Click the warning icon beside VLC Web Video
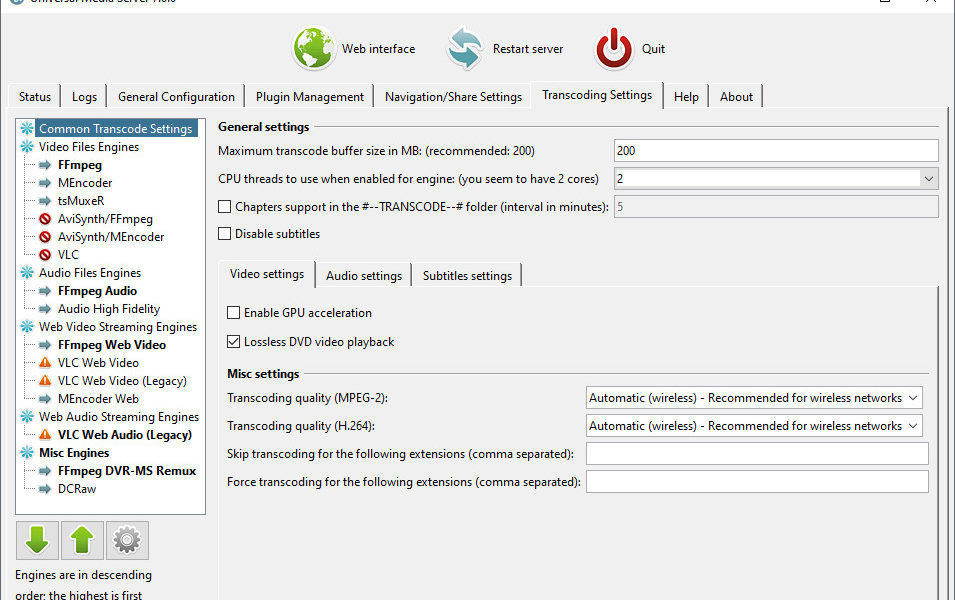The height and width of the screenshot is (600, 955). (45, 363)
